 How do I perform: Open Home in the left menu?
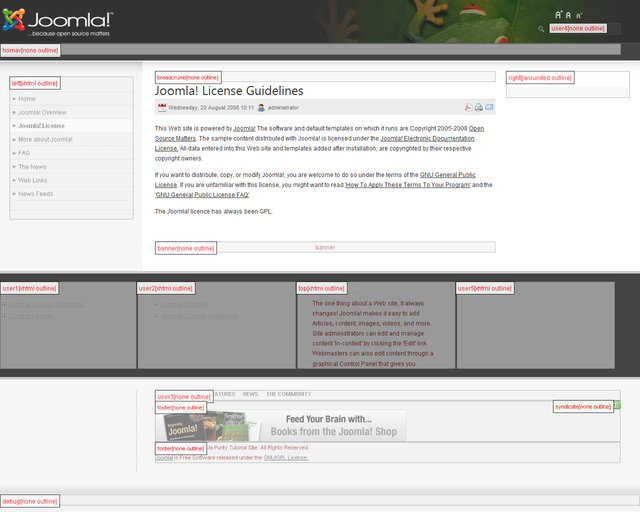(27, 99)
